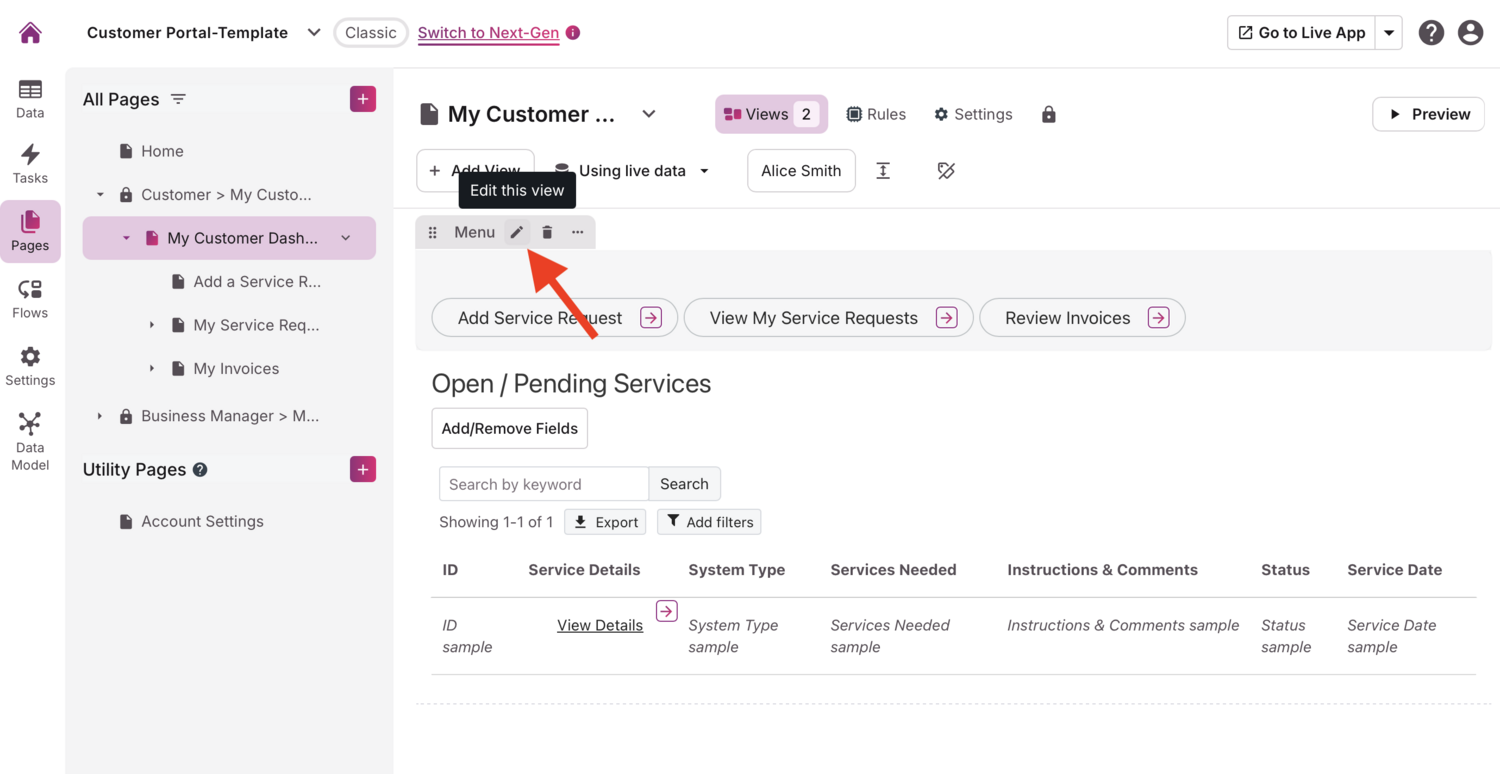Screen dimensions: 1500x774
Task: Switch to the Rules tab
Action: point(876,115)
